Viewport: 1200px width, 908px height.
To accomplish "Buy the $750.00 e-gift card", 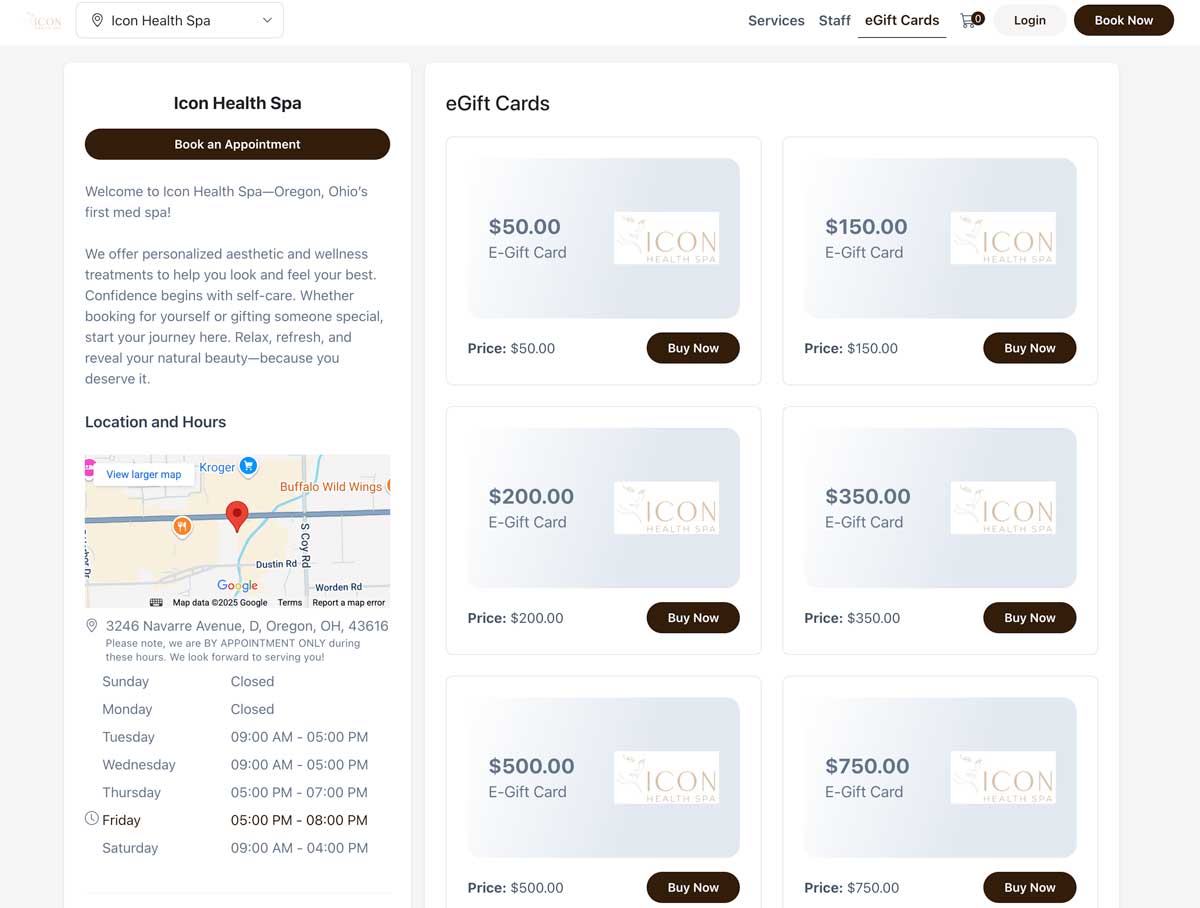I will coord(1030,887).
